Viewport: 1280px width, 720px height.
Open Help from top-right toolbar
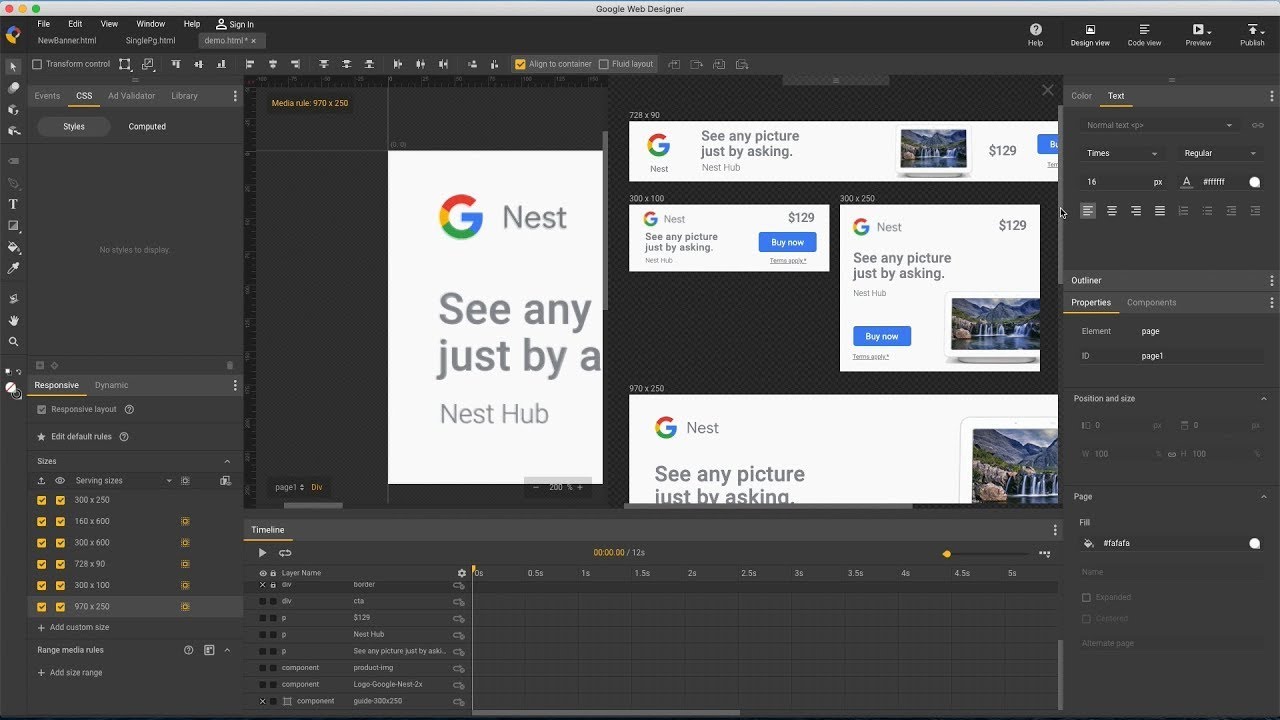click(x=1035, y=35)
